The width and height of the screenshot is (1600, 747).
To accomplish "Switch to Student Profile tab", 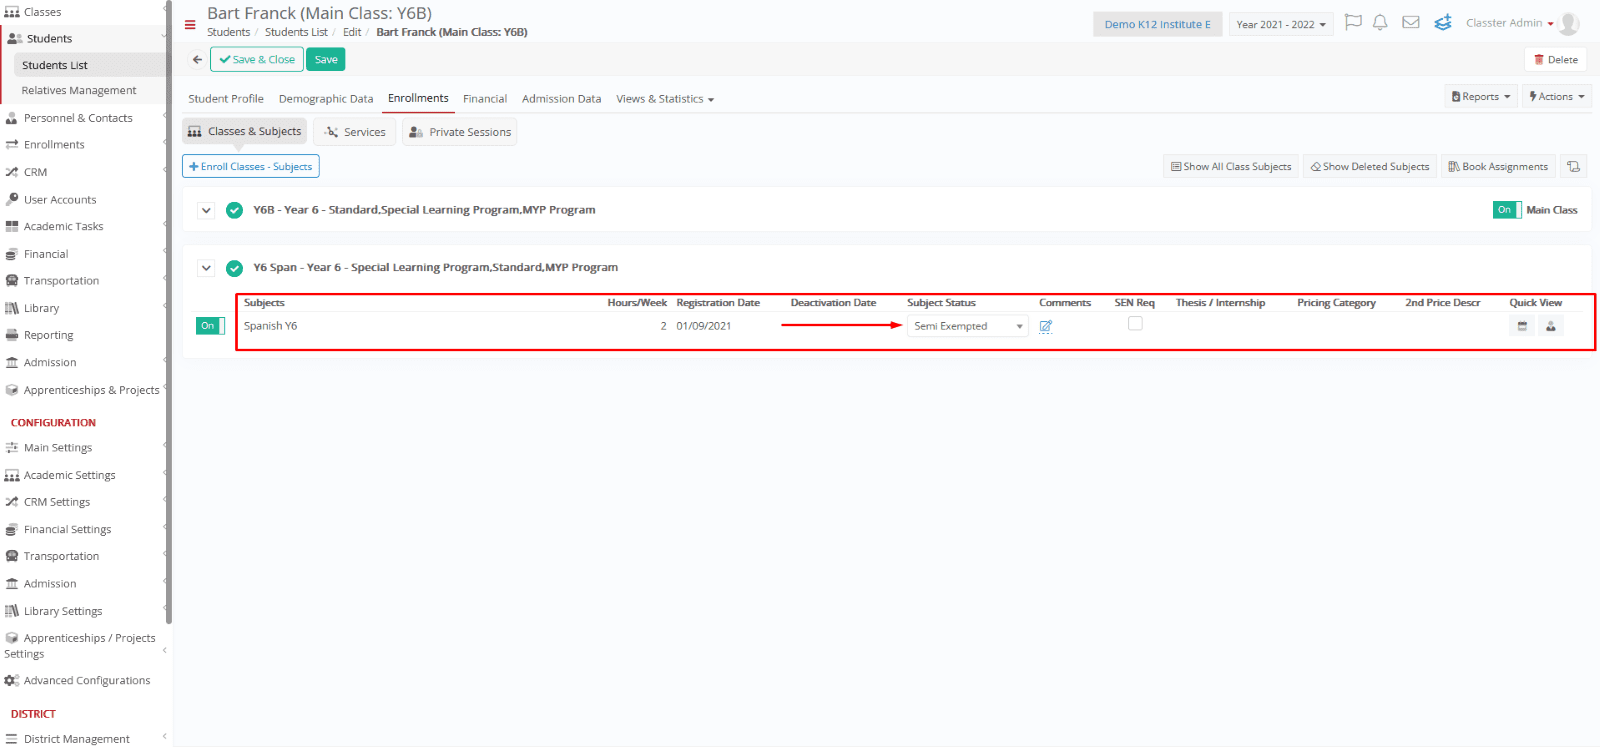I will 226,99.
